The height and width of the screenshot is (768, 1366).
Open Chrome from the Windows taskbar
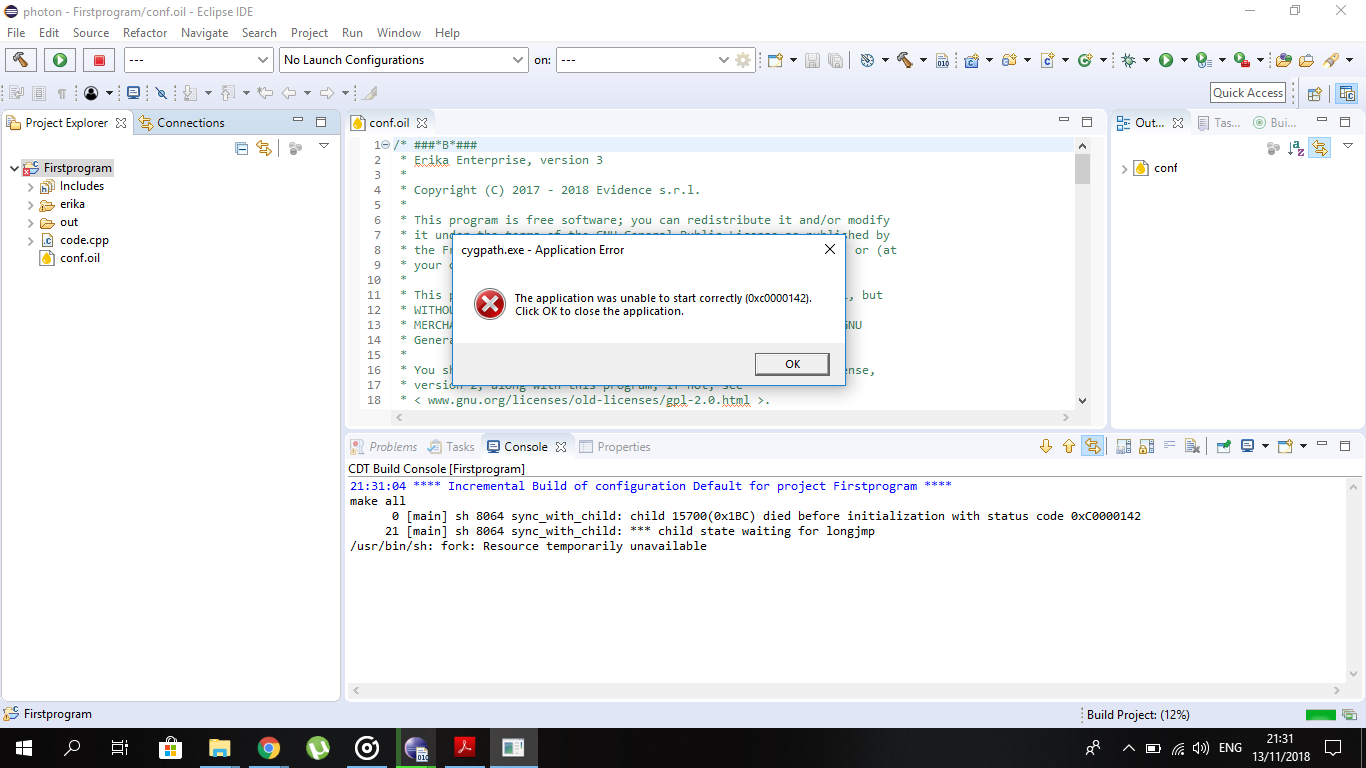pos(268,748)
